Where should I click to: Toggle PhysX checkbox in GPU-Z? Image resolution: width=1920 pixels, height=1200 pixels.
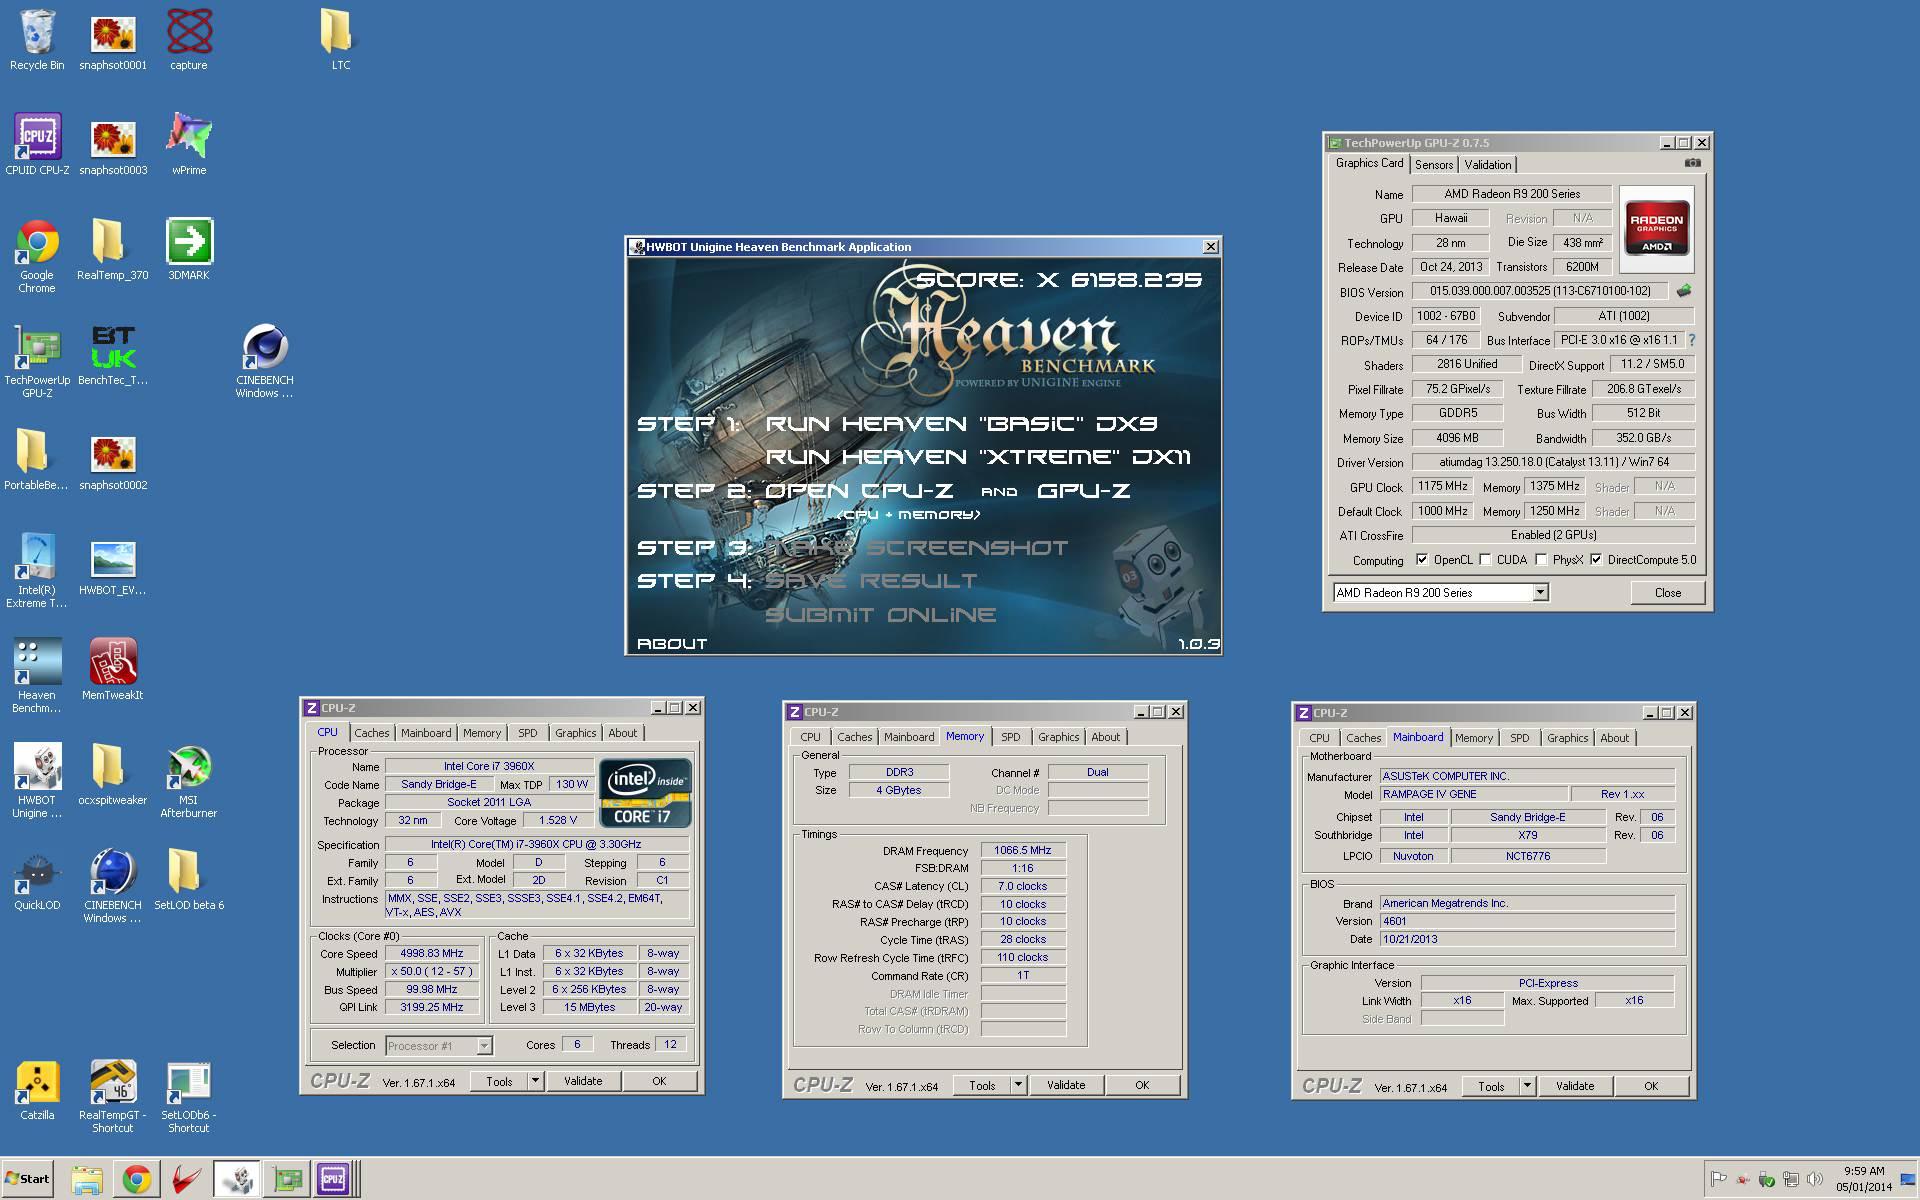pyautogui.click(x=1541, y=560)
